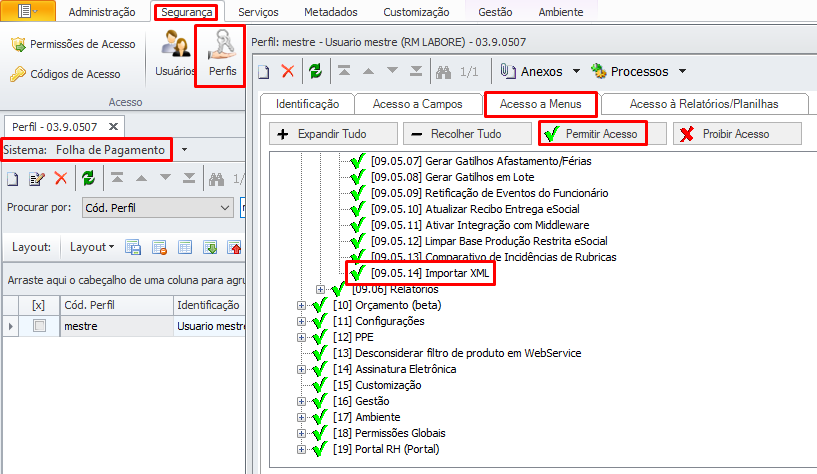Open the Anexos dropdown arrow
Image resolution: width=817 pixels, height=474 pixels.
point(576,71)
